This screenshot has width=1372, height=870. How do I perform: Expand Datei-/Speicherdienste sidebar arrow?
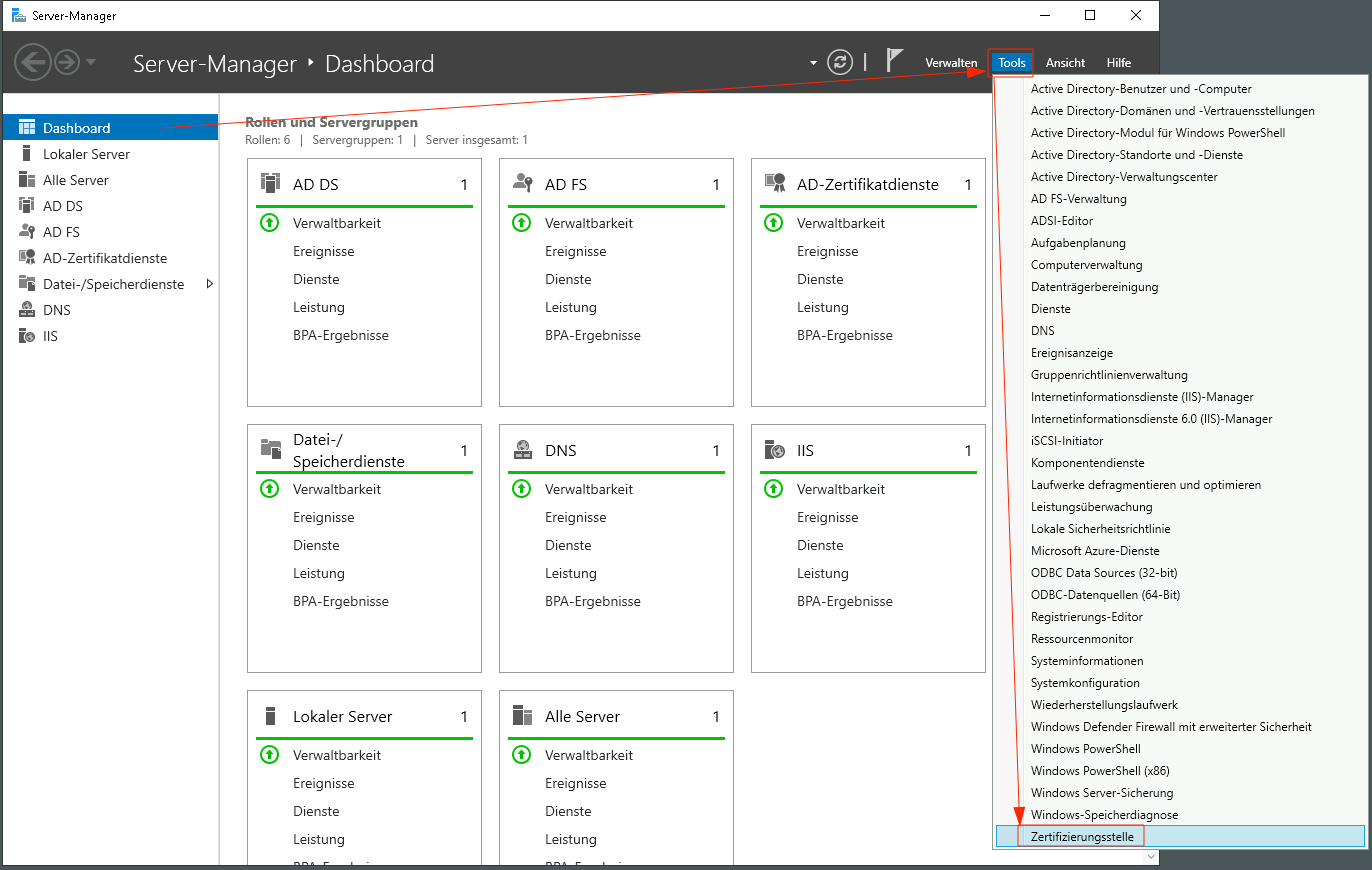coord(209,284)
